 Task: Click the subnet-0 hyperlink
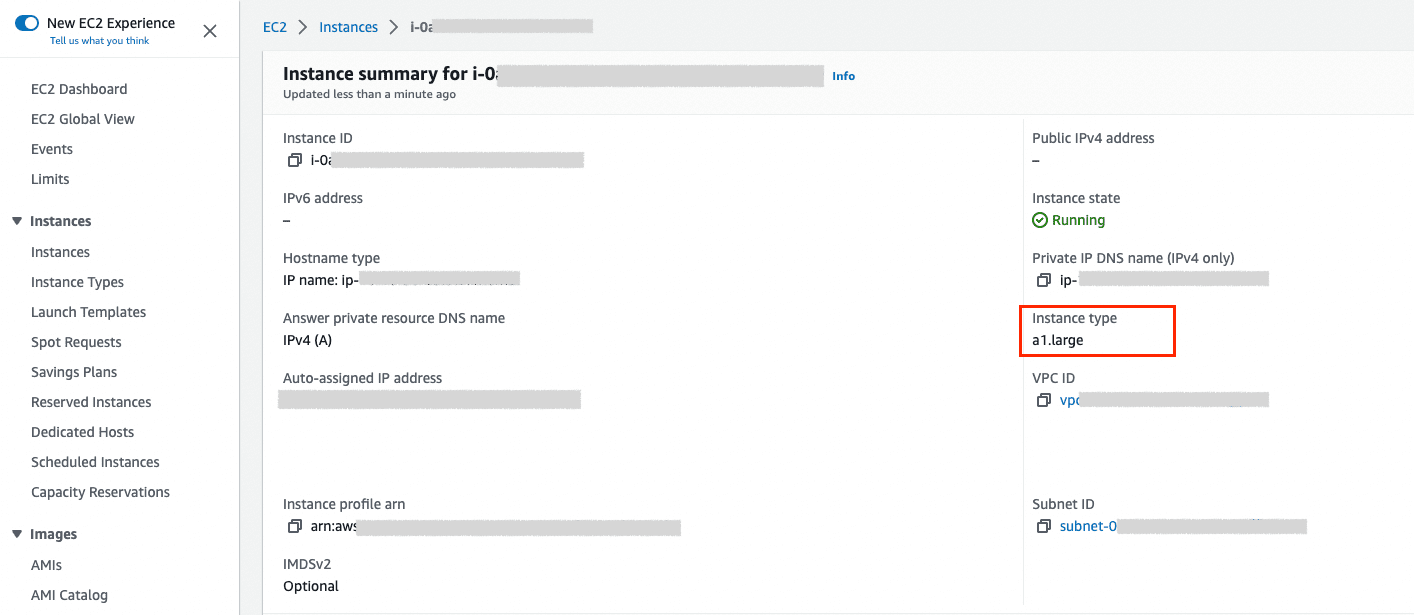click(1087, 525)
